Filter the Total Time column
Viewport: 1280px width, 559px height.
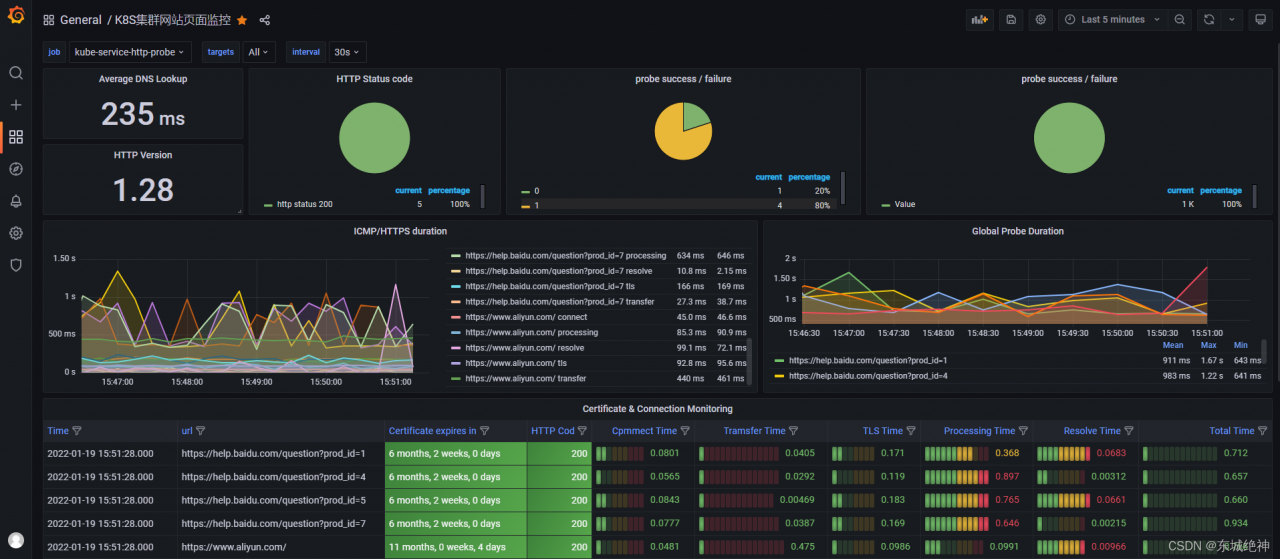1263,431
